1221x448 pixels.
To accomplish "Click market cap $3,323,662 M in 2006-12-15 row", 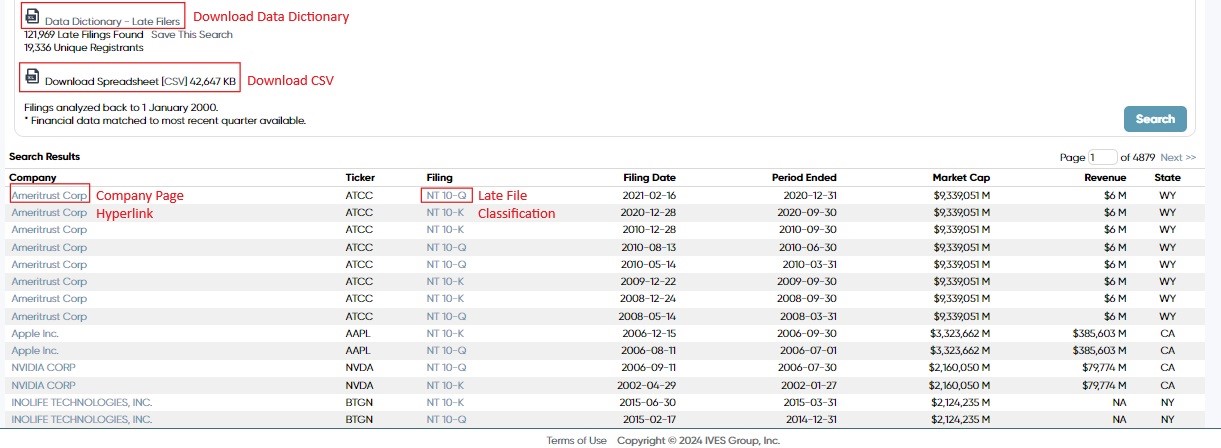I will (x=959, y=333).
